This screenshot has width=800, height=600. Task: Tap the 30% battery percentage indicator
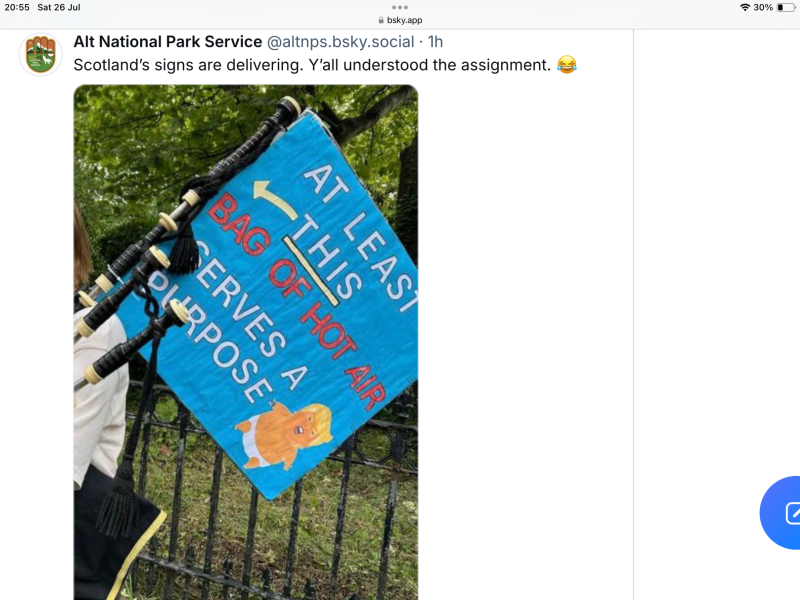click(763, 7)
